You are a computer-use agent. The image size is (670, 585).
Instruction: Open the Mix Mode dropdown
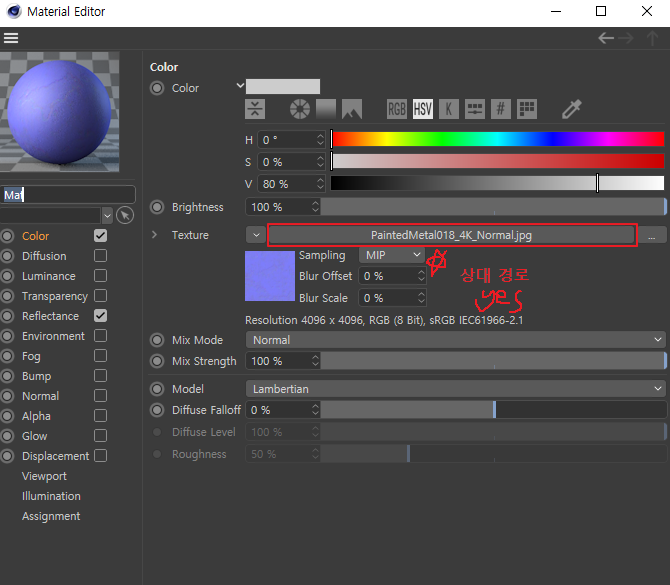(x=455, y=340)
